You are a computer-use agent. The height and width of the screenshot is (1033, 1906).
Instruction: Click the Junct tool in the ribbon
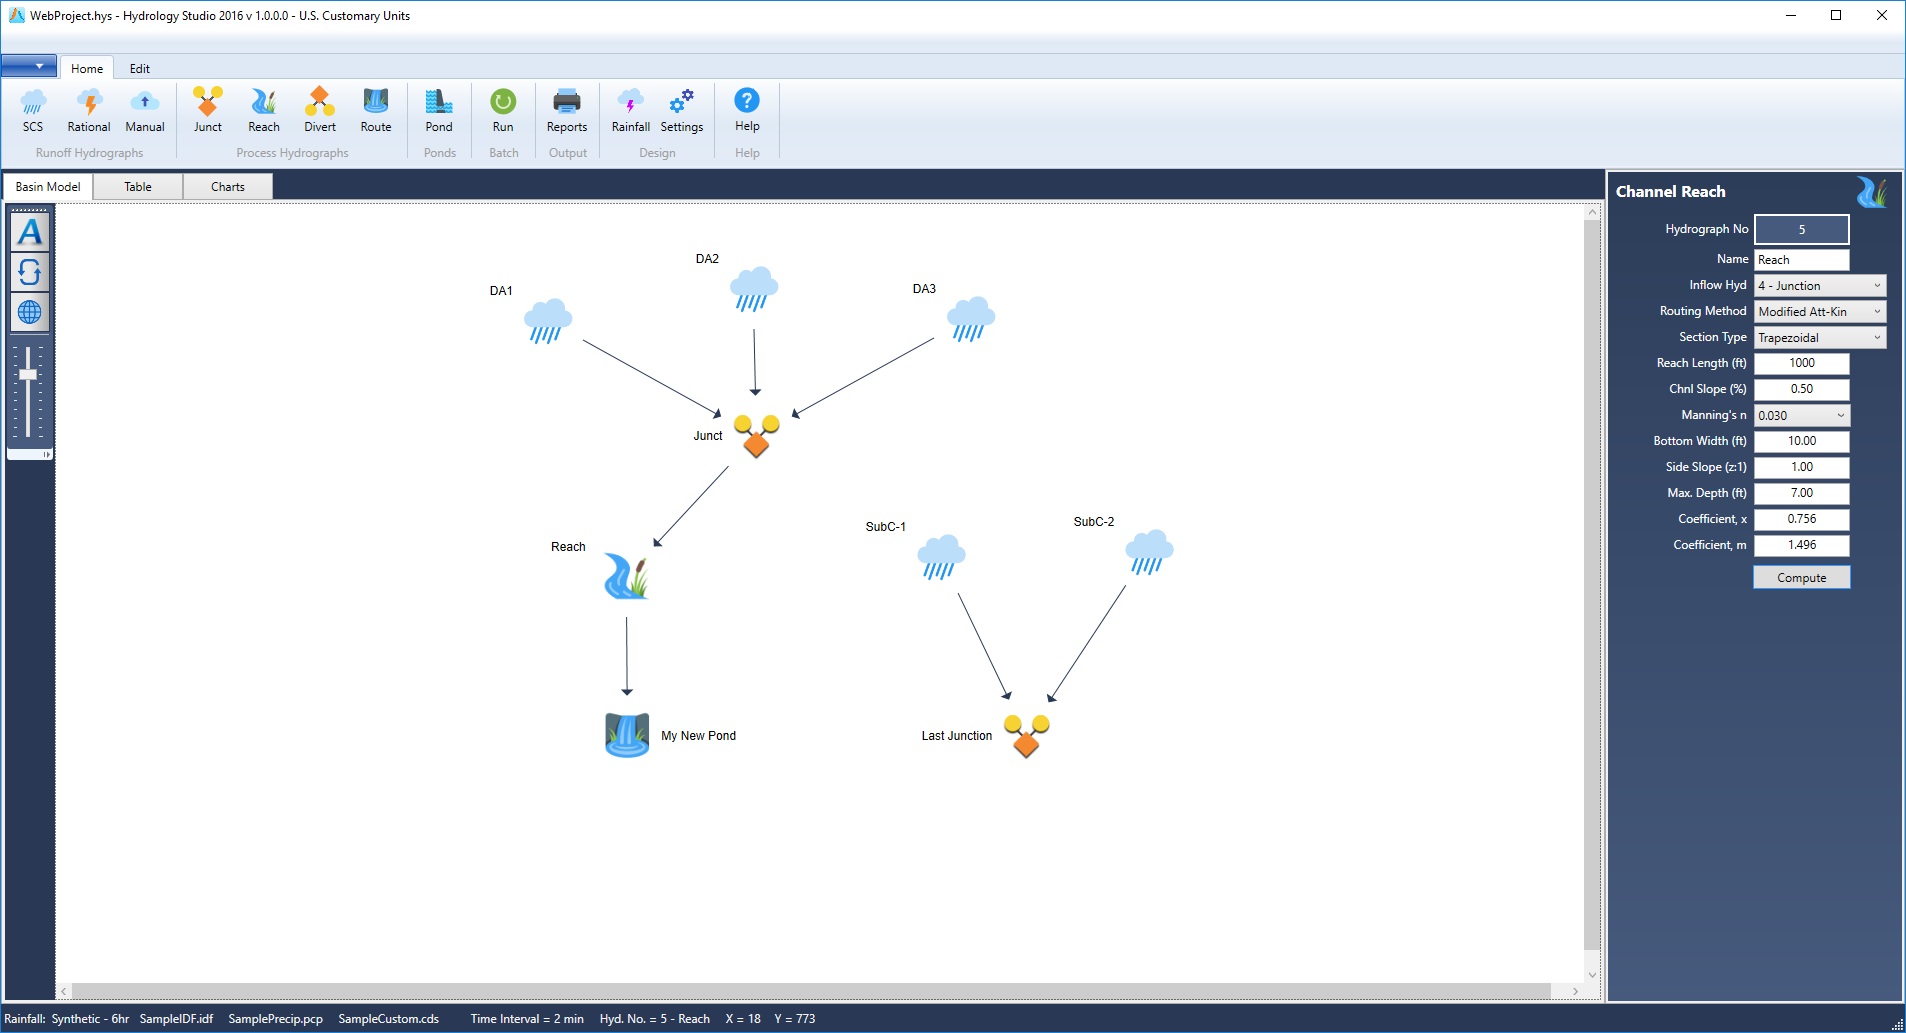[x=208, y=110]
